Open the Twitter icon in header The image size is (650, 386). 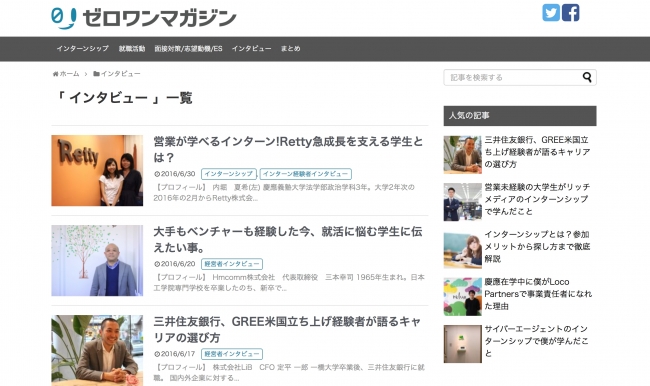tap(551, 13)
